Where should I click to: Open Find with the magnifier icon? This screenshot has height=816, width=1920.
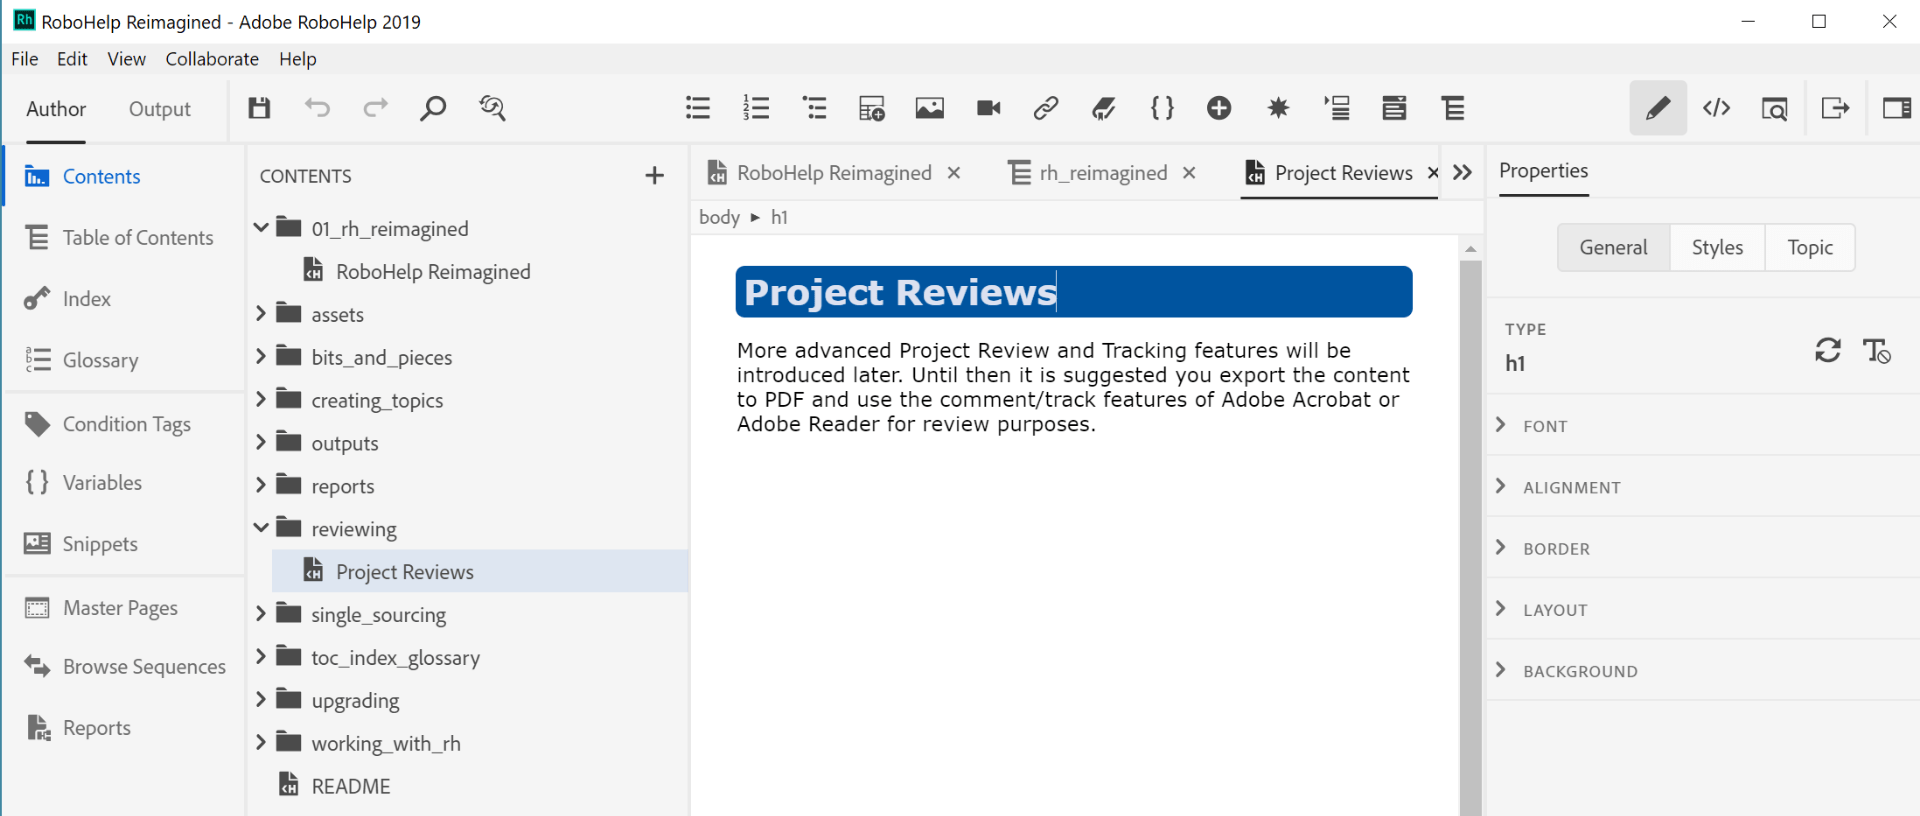tap(433, 108)
